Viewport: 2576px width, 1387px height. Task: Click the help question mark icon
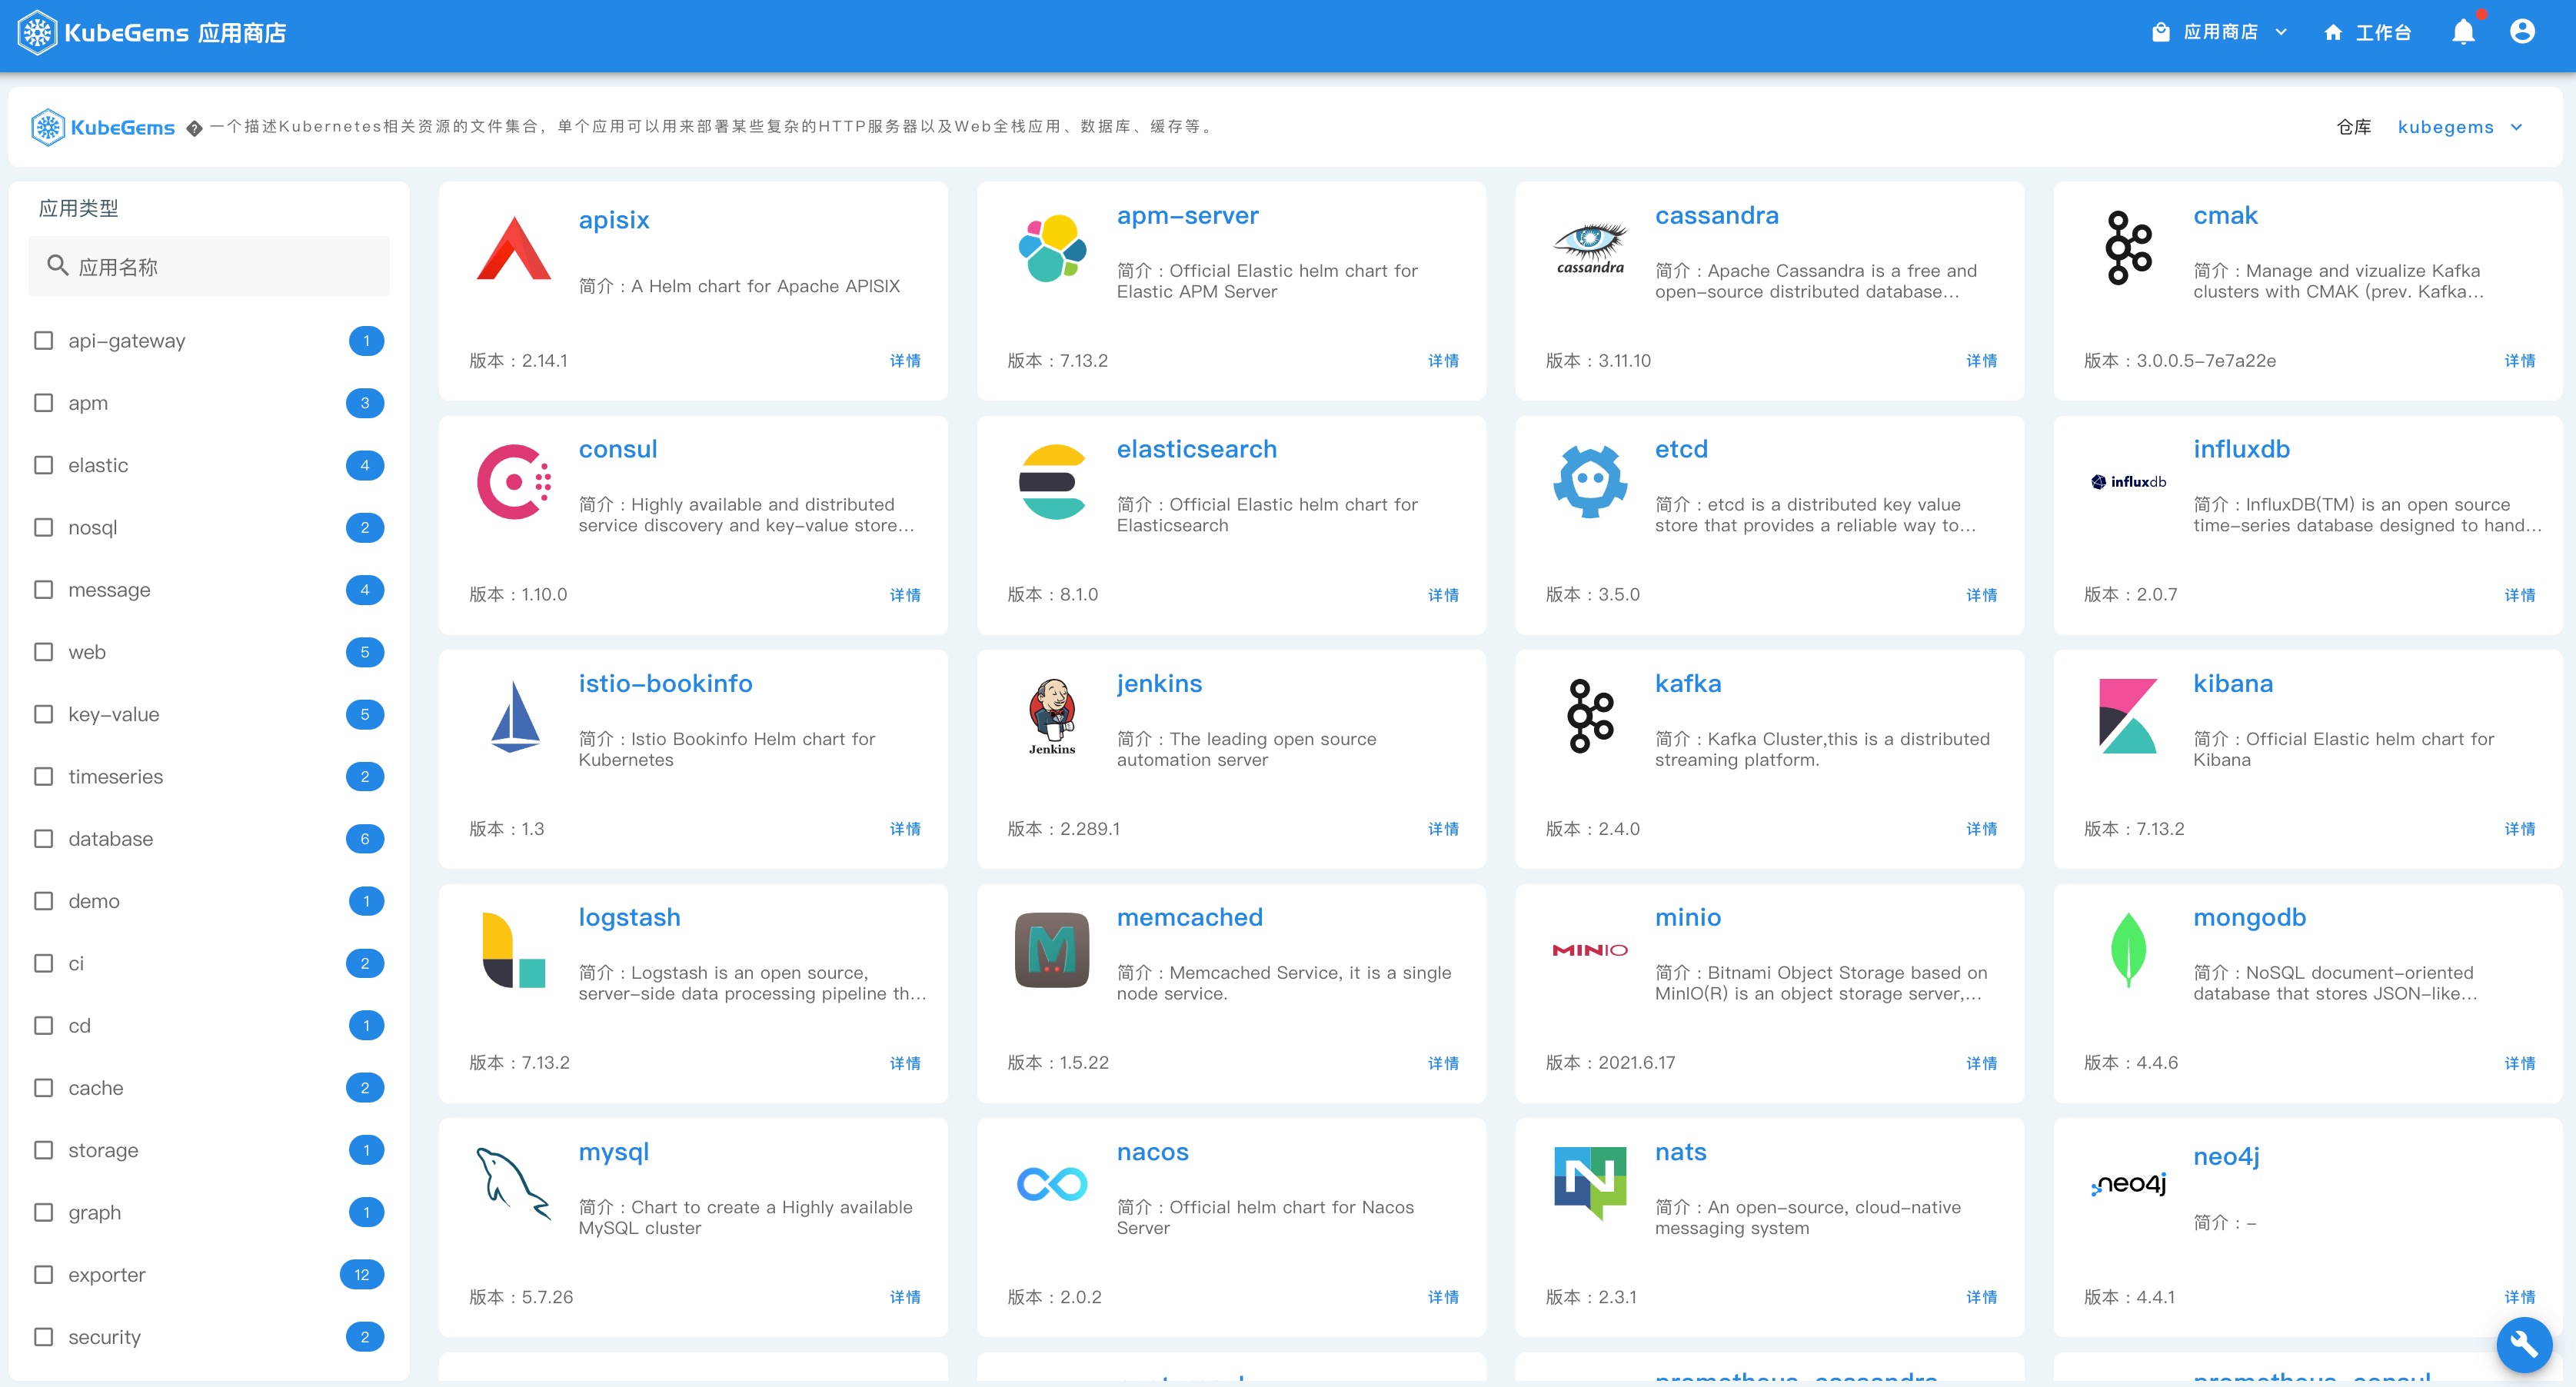pos(195,128)
